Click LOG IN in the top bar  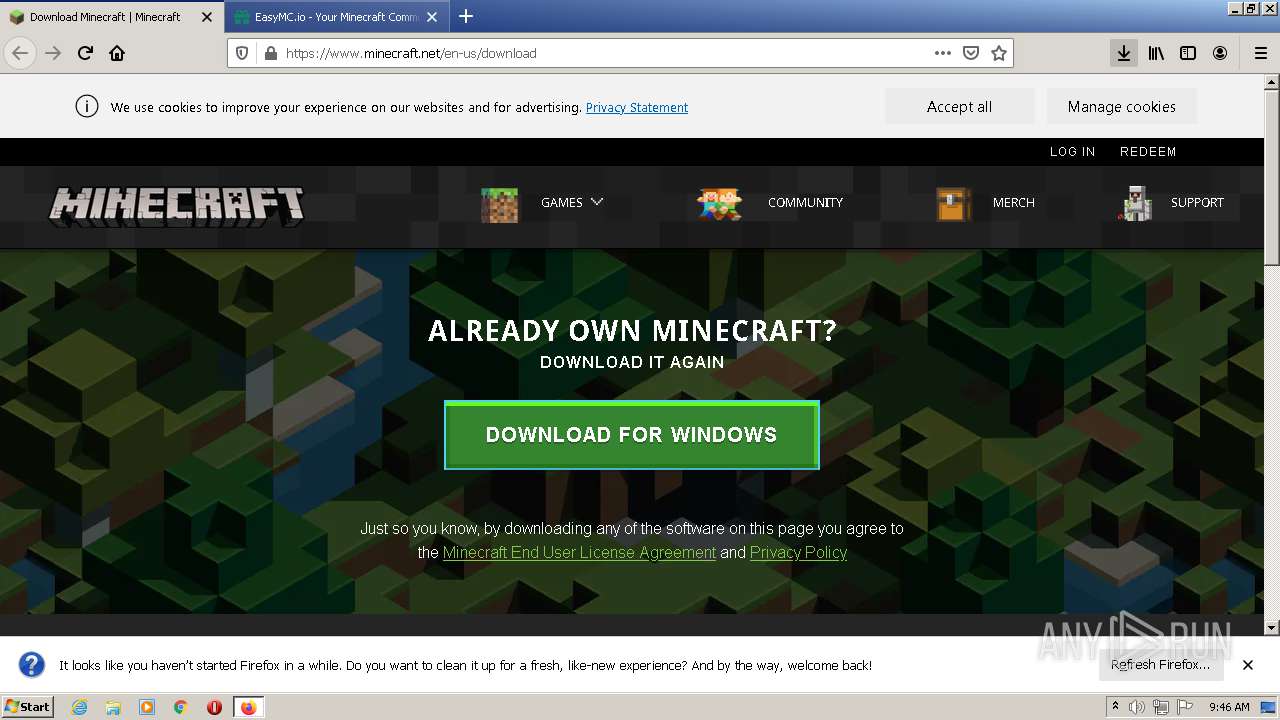(1072, 152)
